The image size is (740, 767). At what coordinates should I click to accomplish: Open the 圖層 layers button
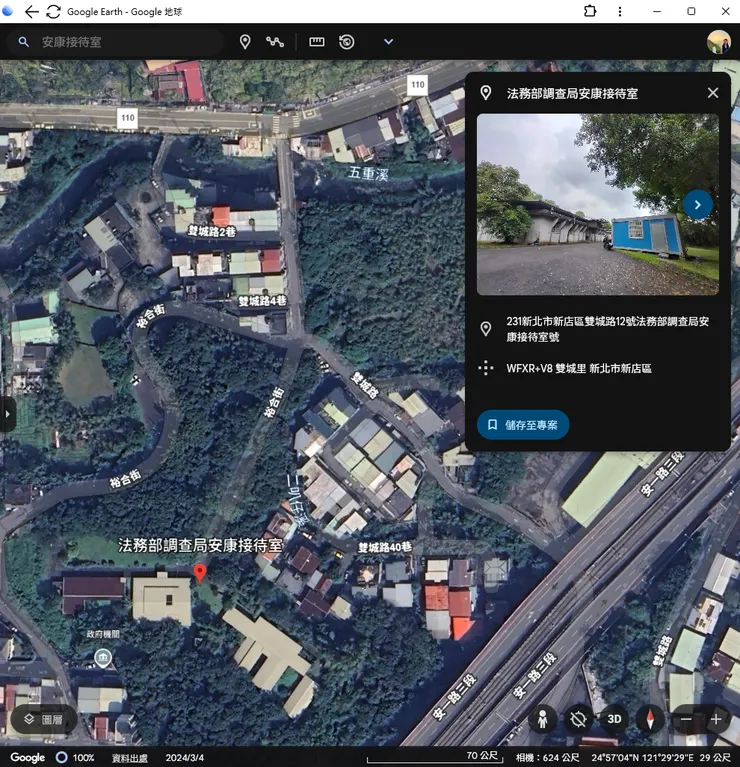[x=44, y=719]
